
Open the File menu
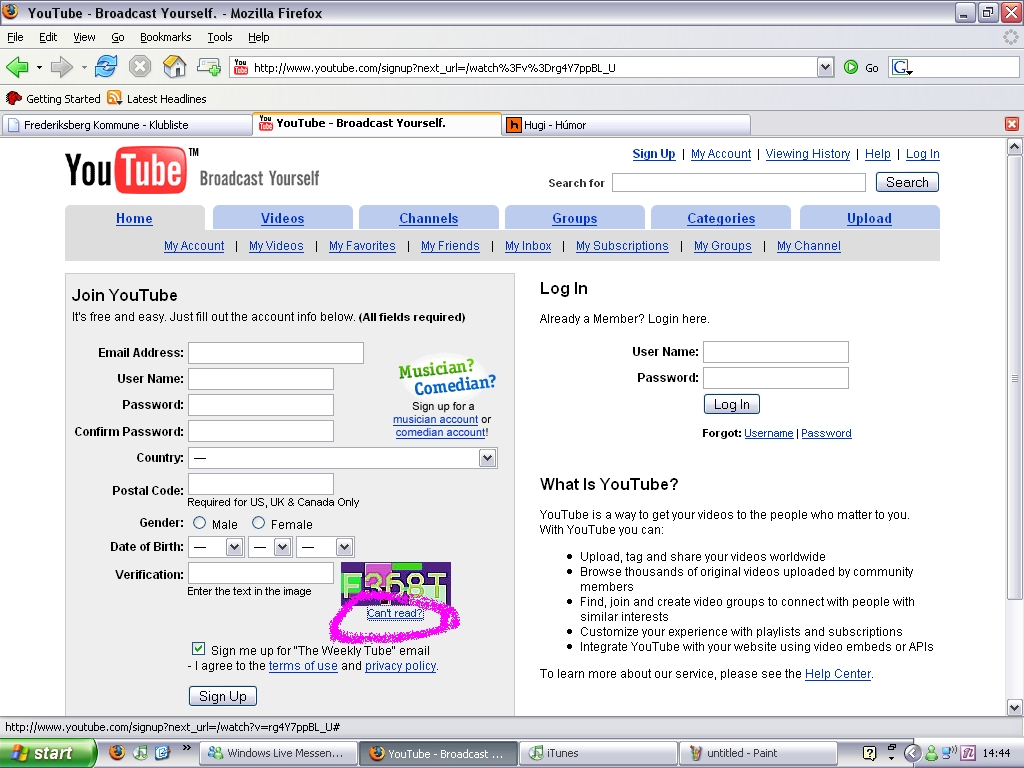click(x=15, y=37)
